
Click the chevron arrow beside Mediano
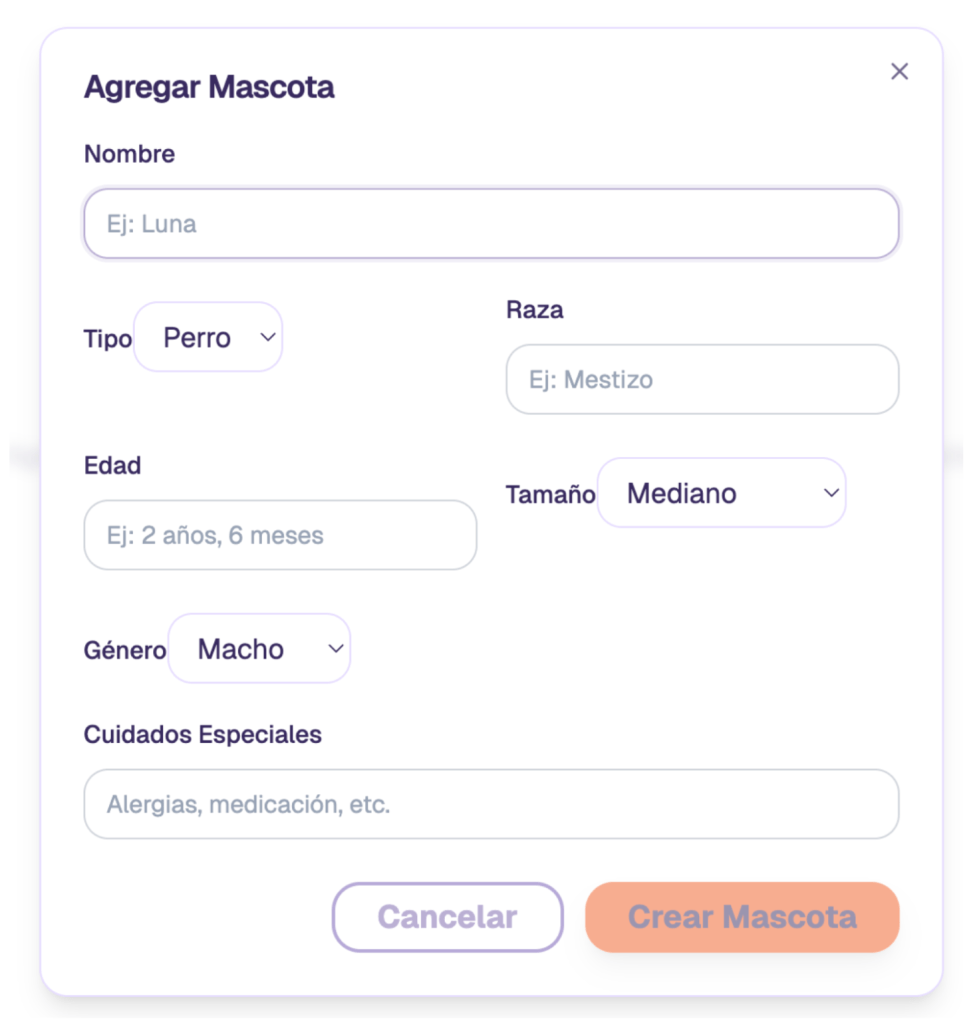point(830,493)
